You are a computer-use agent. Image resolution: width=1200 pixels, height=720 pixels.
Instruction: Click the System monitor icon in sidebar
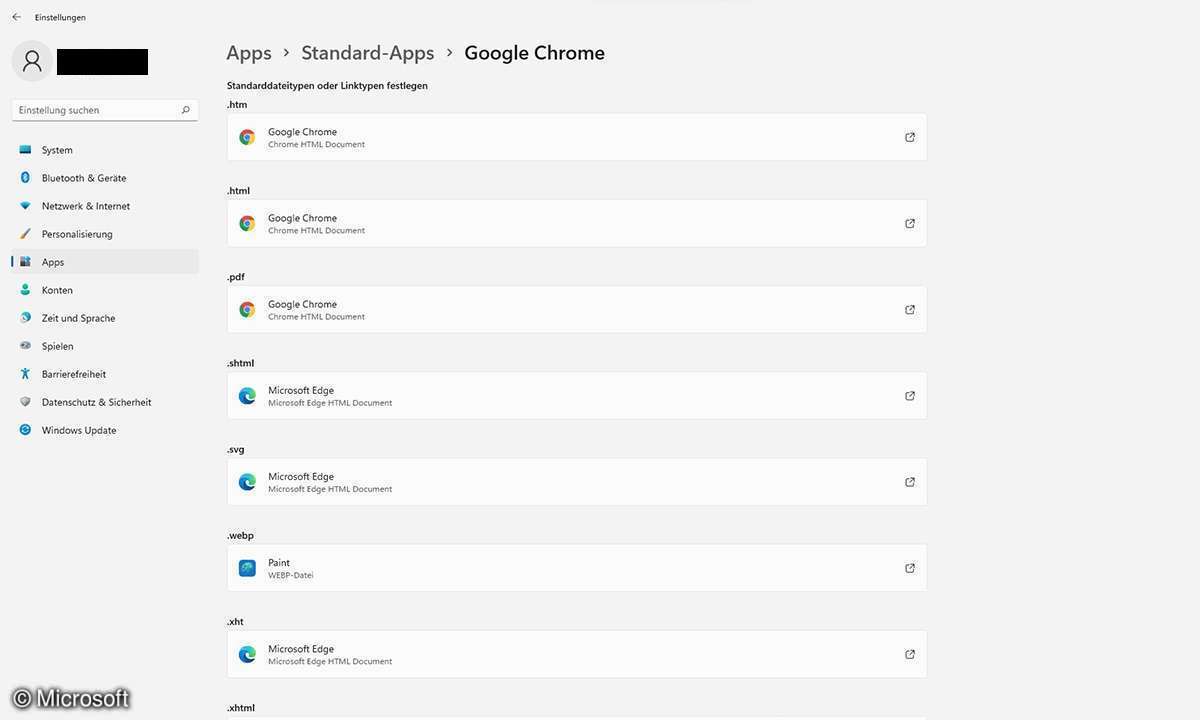point(25,150)
